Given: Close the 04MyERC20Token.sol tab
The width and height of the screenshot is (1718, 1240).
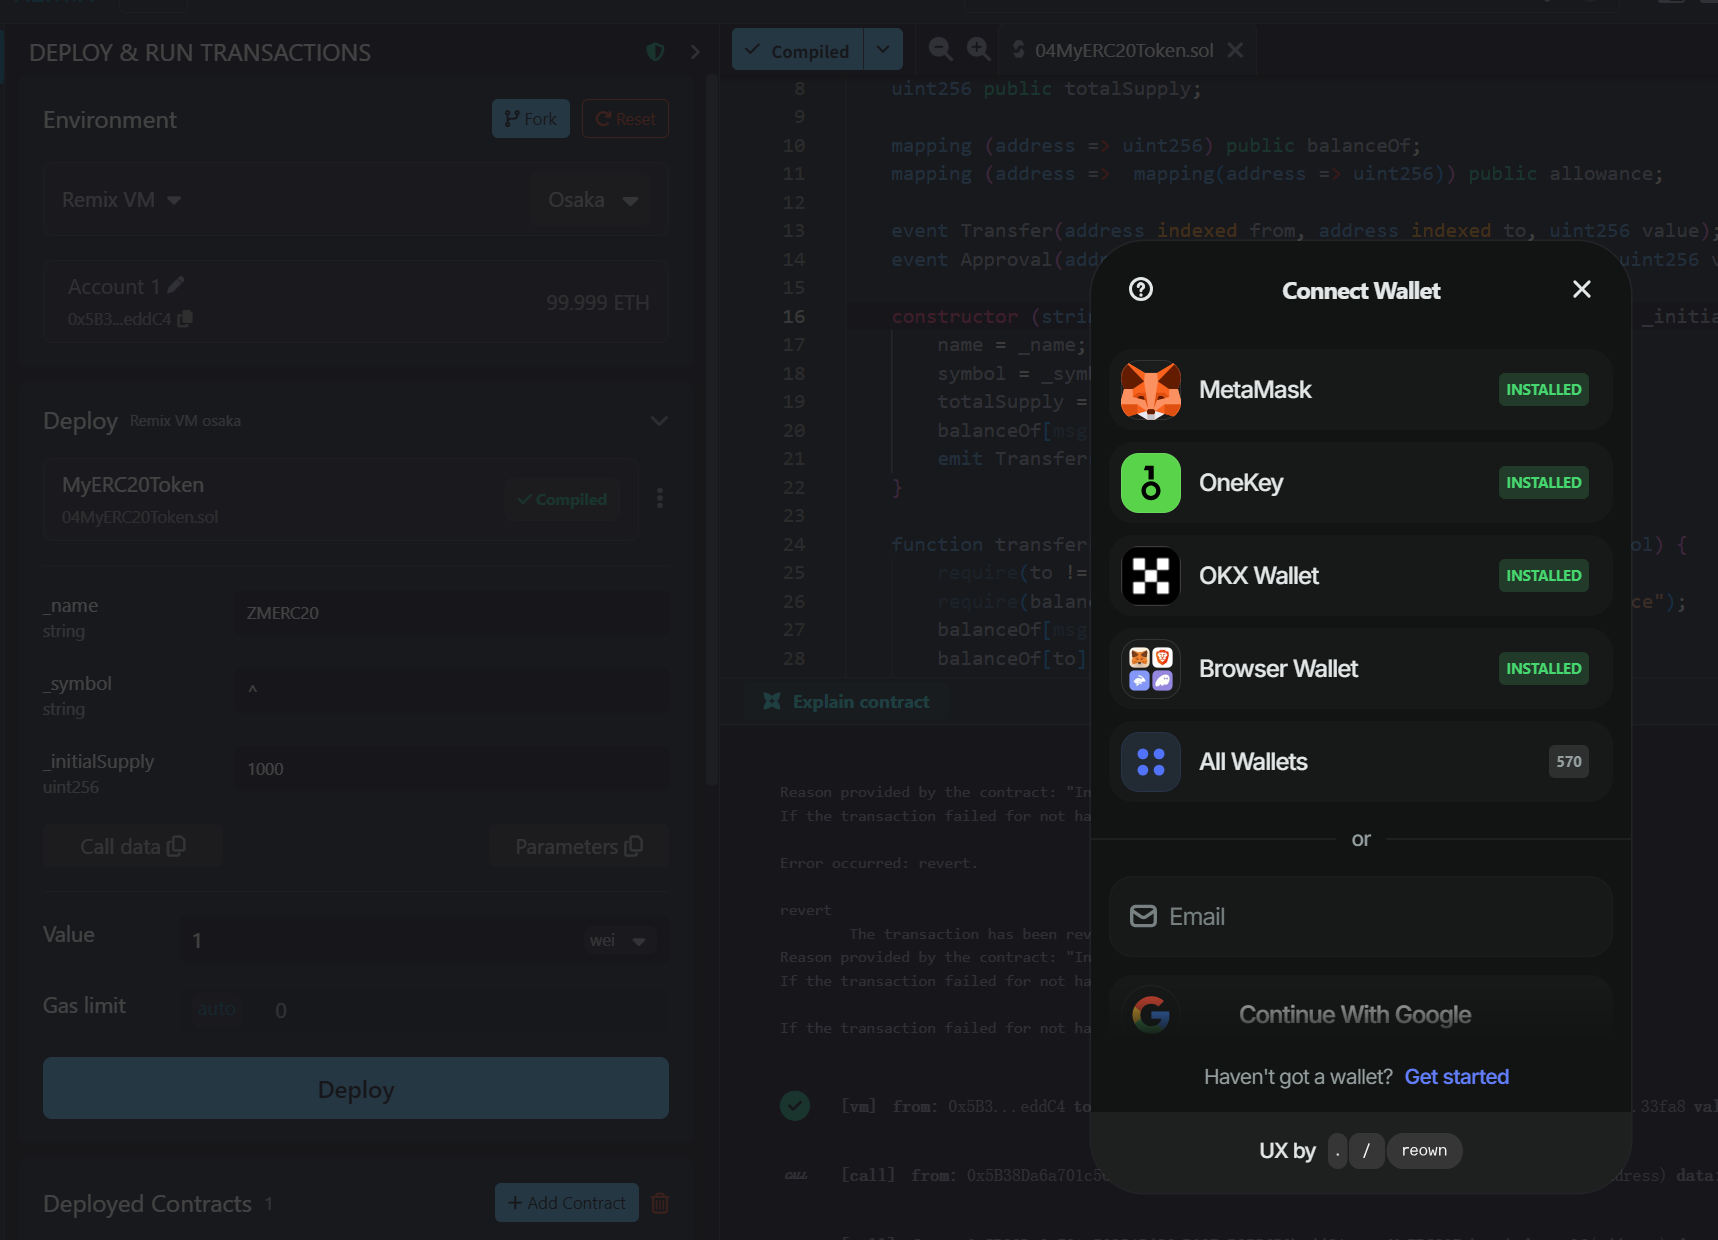Looking at the screenshot, I should [1236, 50].
